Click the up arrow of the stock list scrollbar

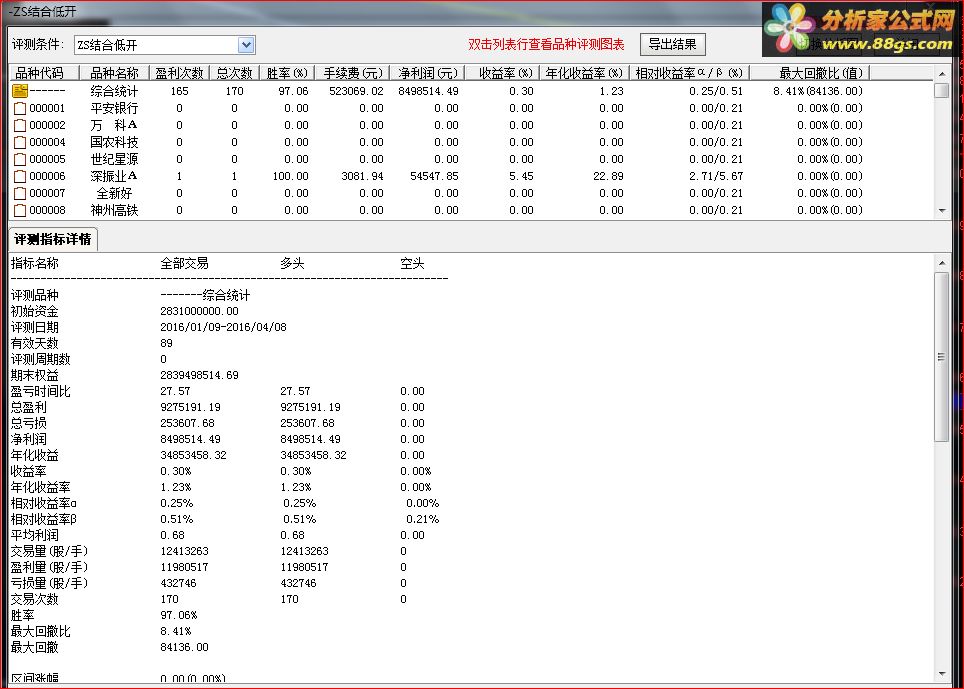pos(941,74)
